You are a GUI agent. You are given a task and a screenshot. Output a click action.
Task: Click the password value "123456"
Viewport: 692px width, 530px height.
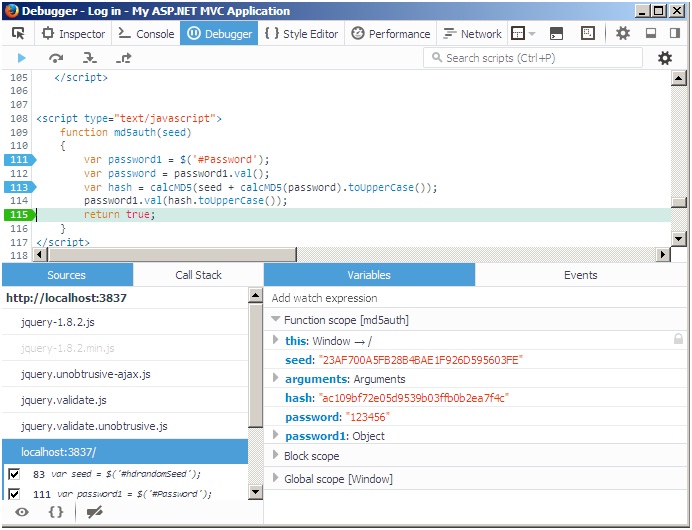tap(368, 417)
